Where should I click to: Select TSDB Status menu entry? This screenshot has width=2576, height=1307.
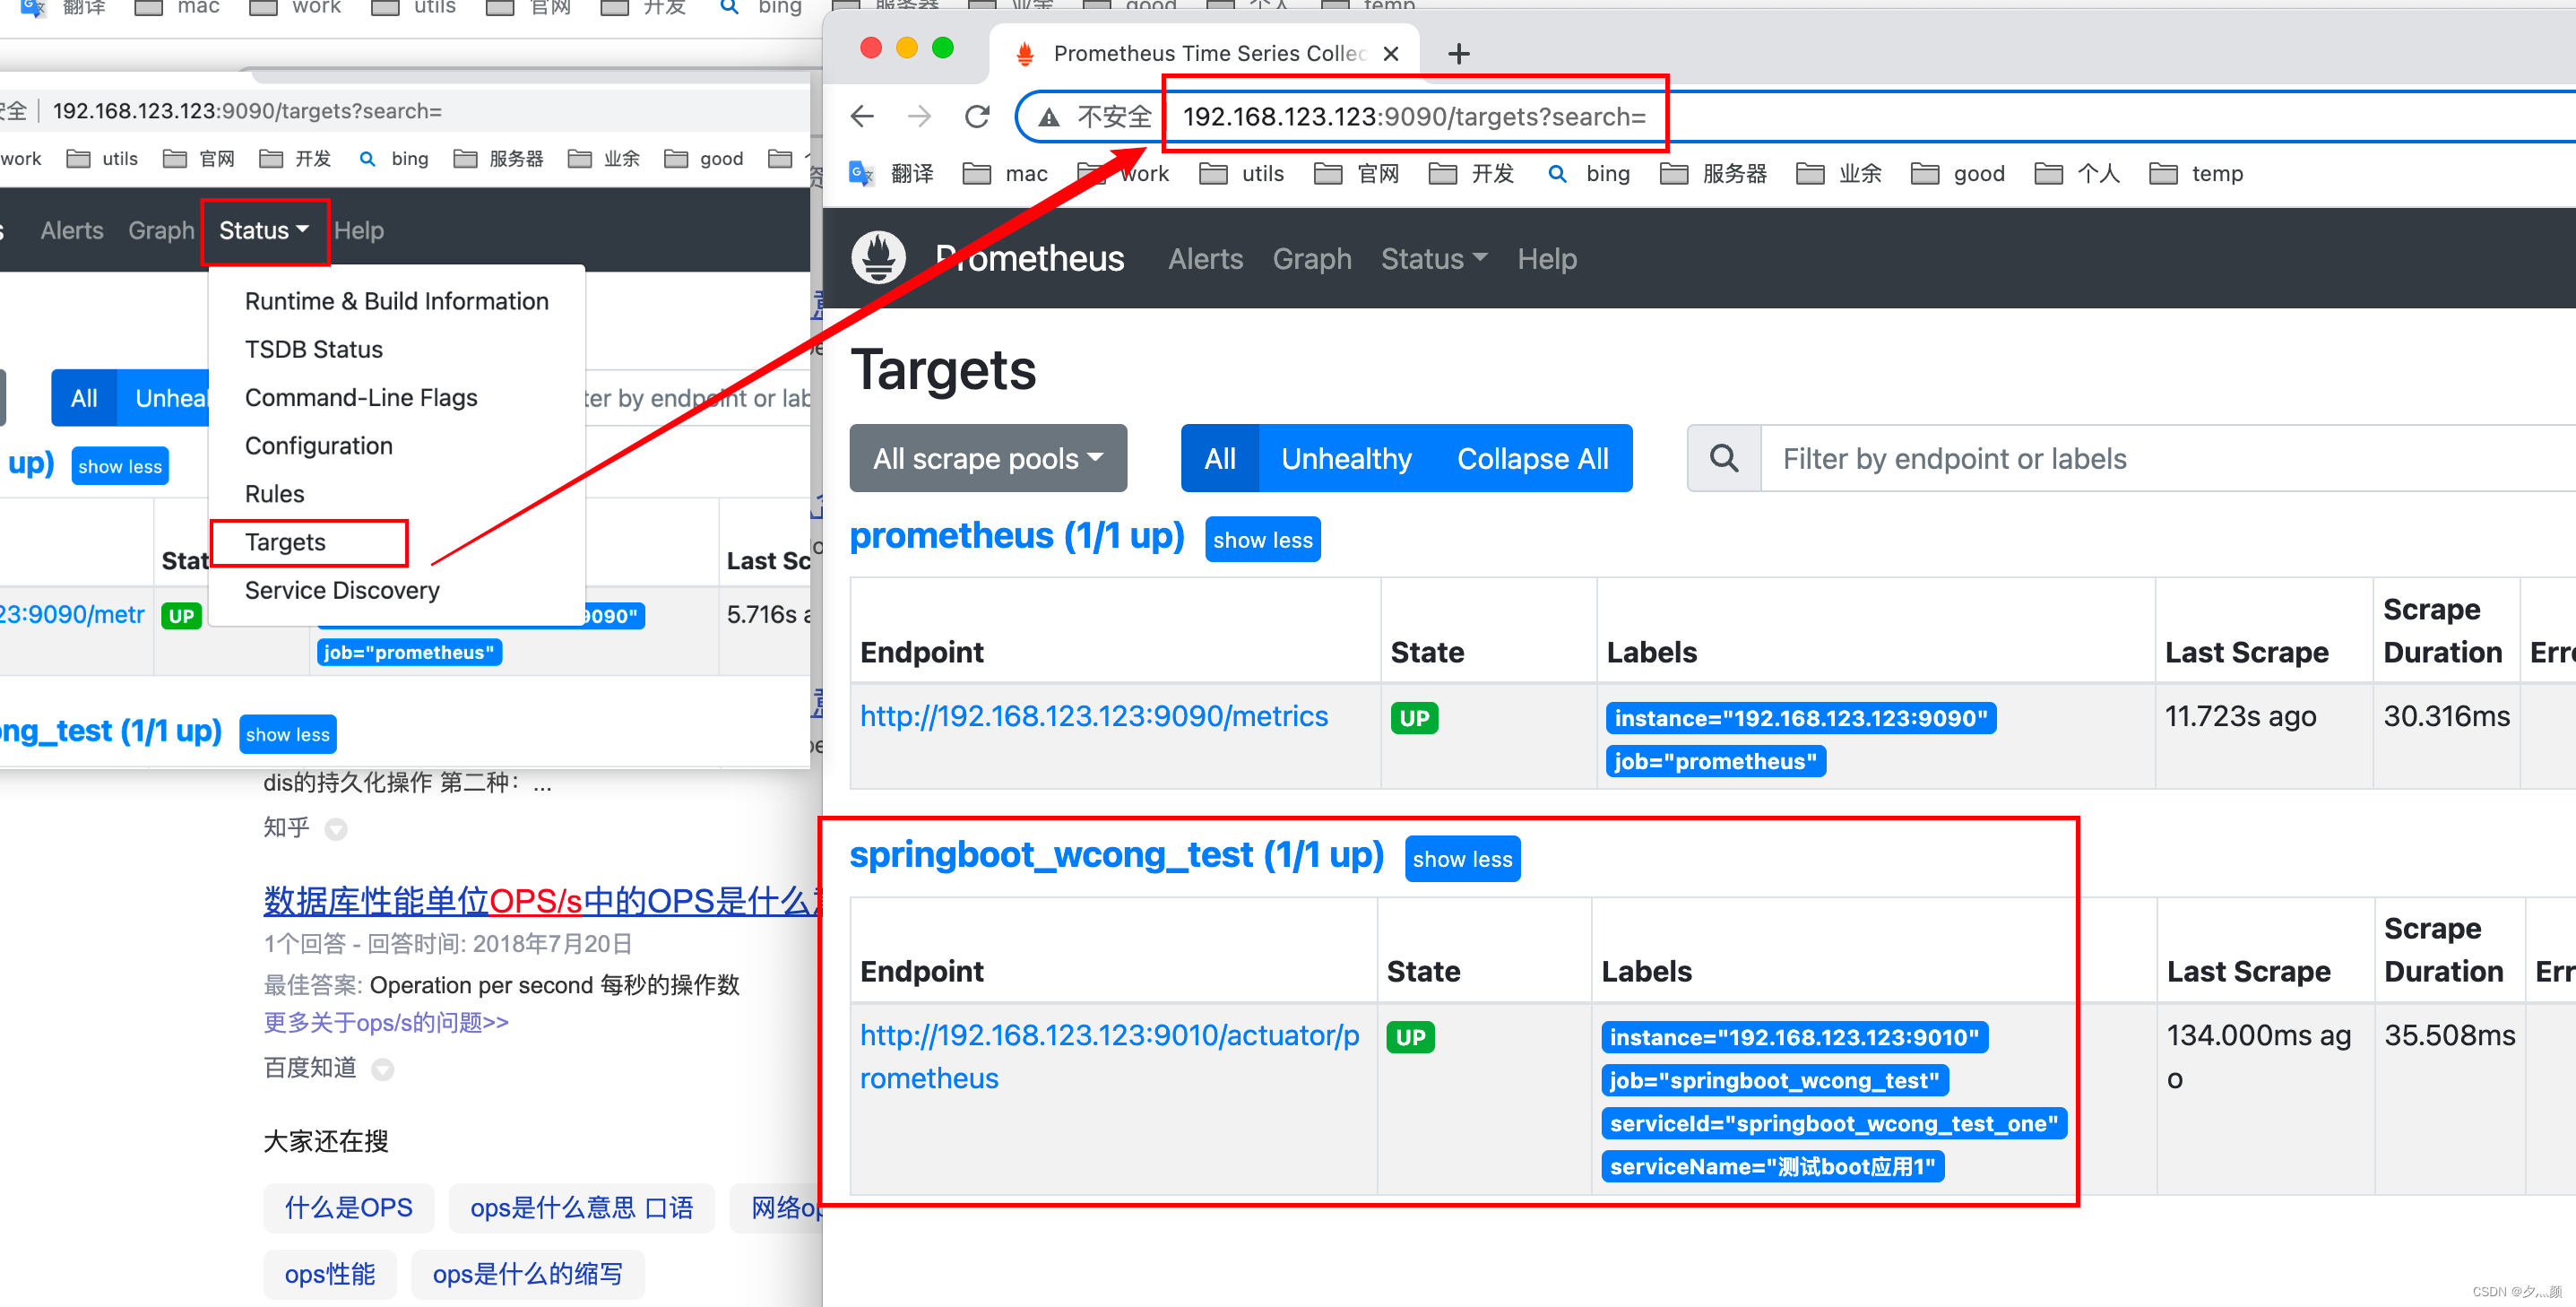(x=396, y=349)
